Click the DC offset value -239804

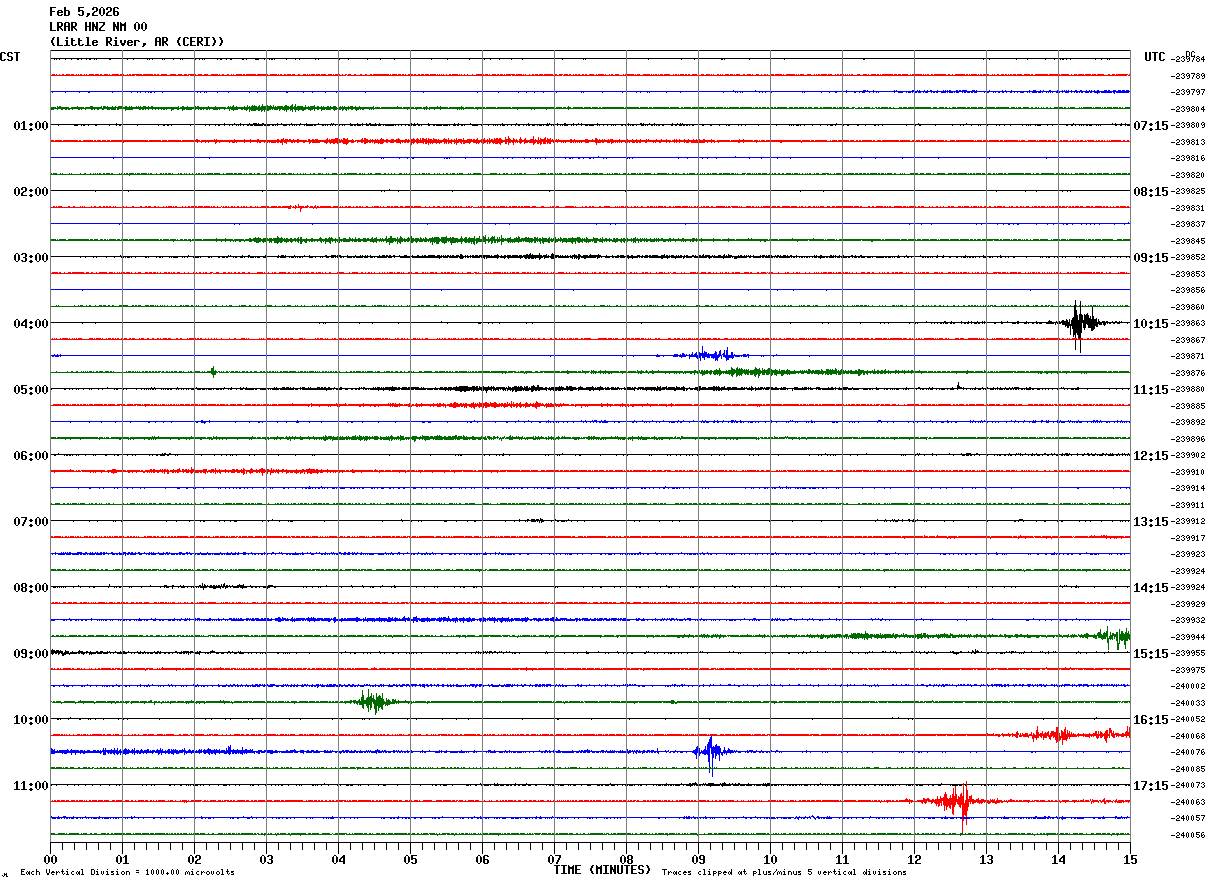pyautogui.click(x=1188, y=109)
